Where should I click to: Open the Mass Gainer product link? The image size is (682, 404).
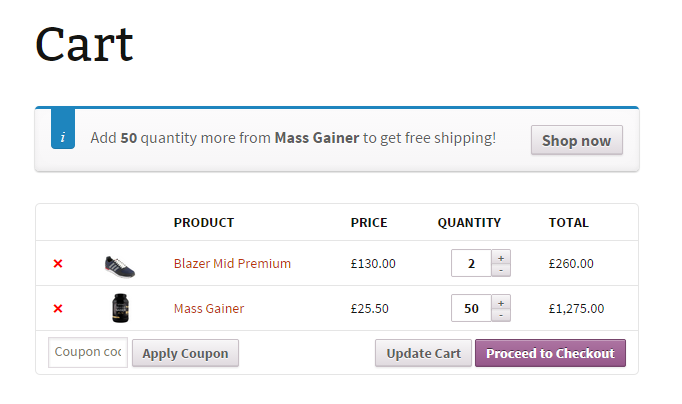[209, 309]
